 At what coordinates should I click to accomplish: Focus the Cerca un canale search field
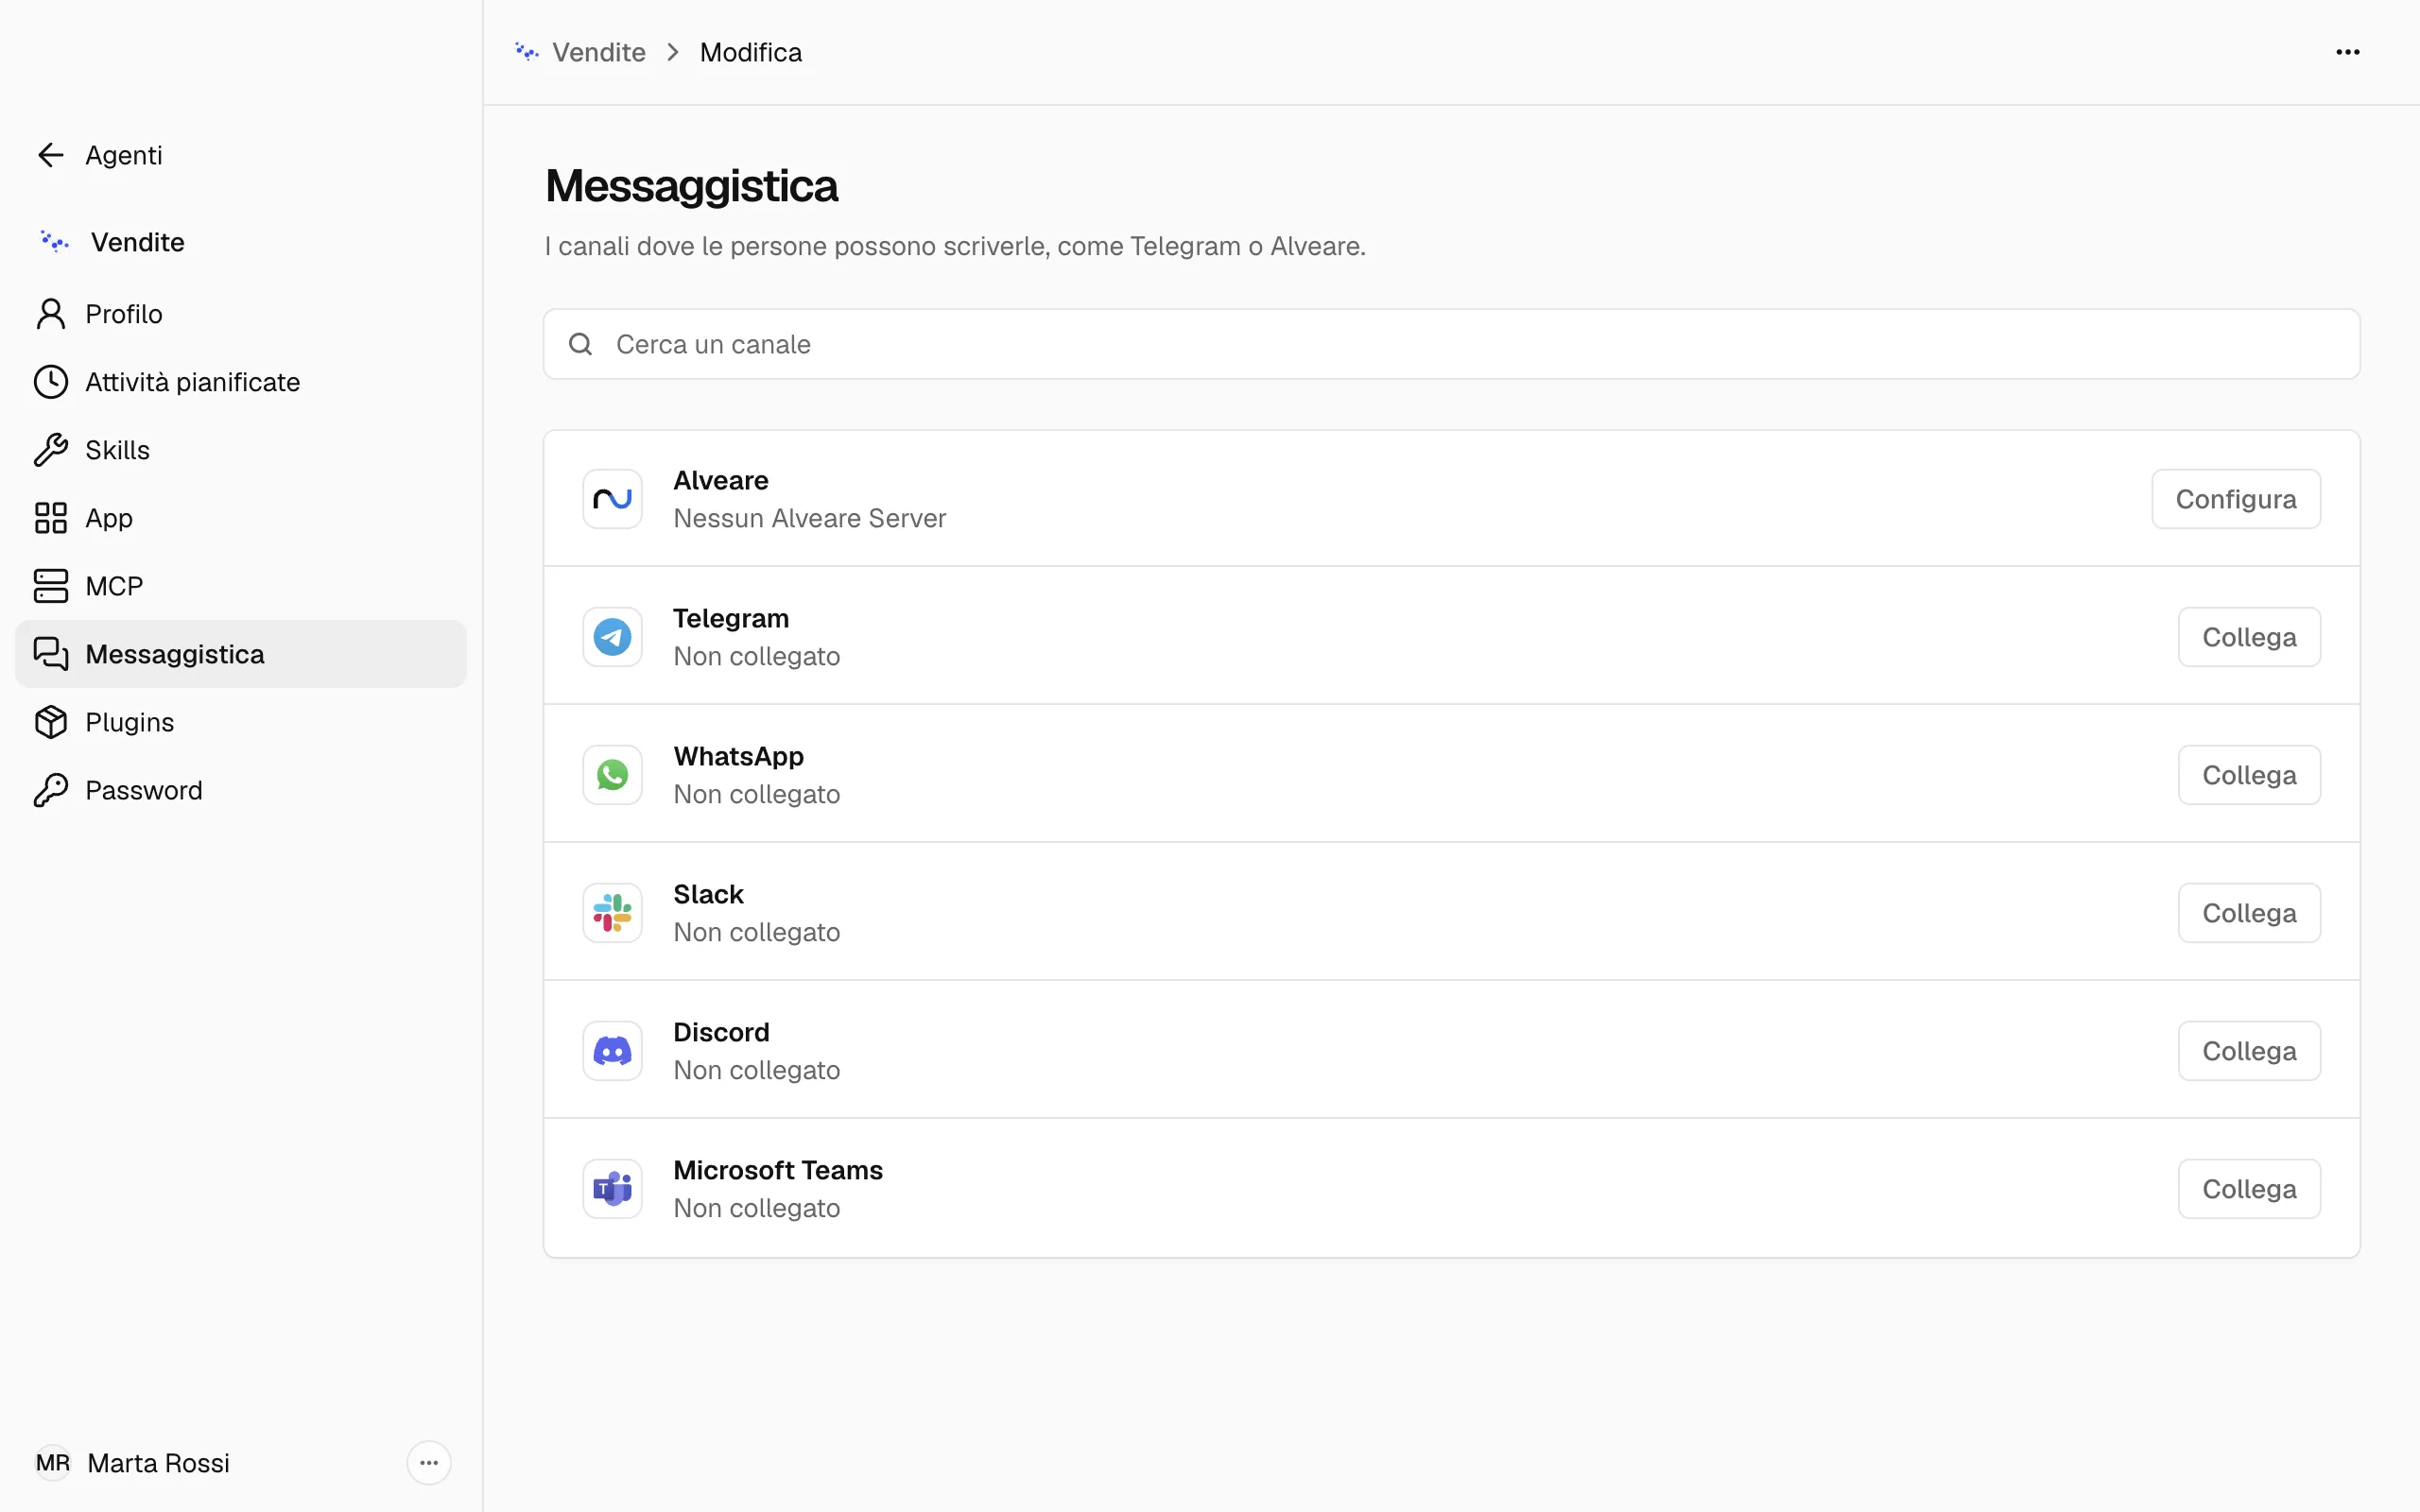(1451, 344)
